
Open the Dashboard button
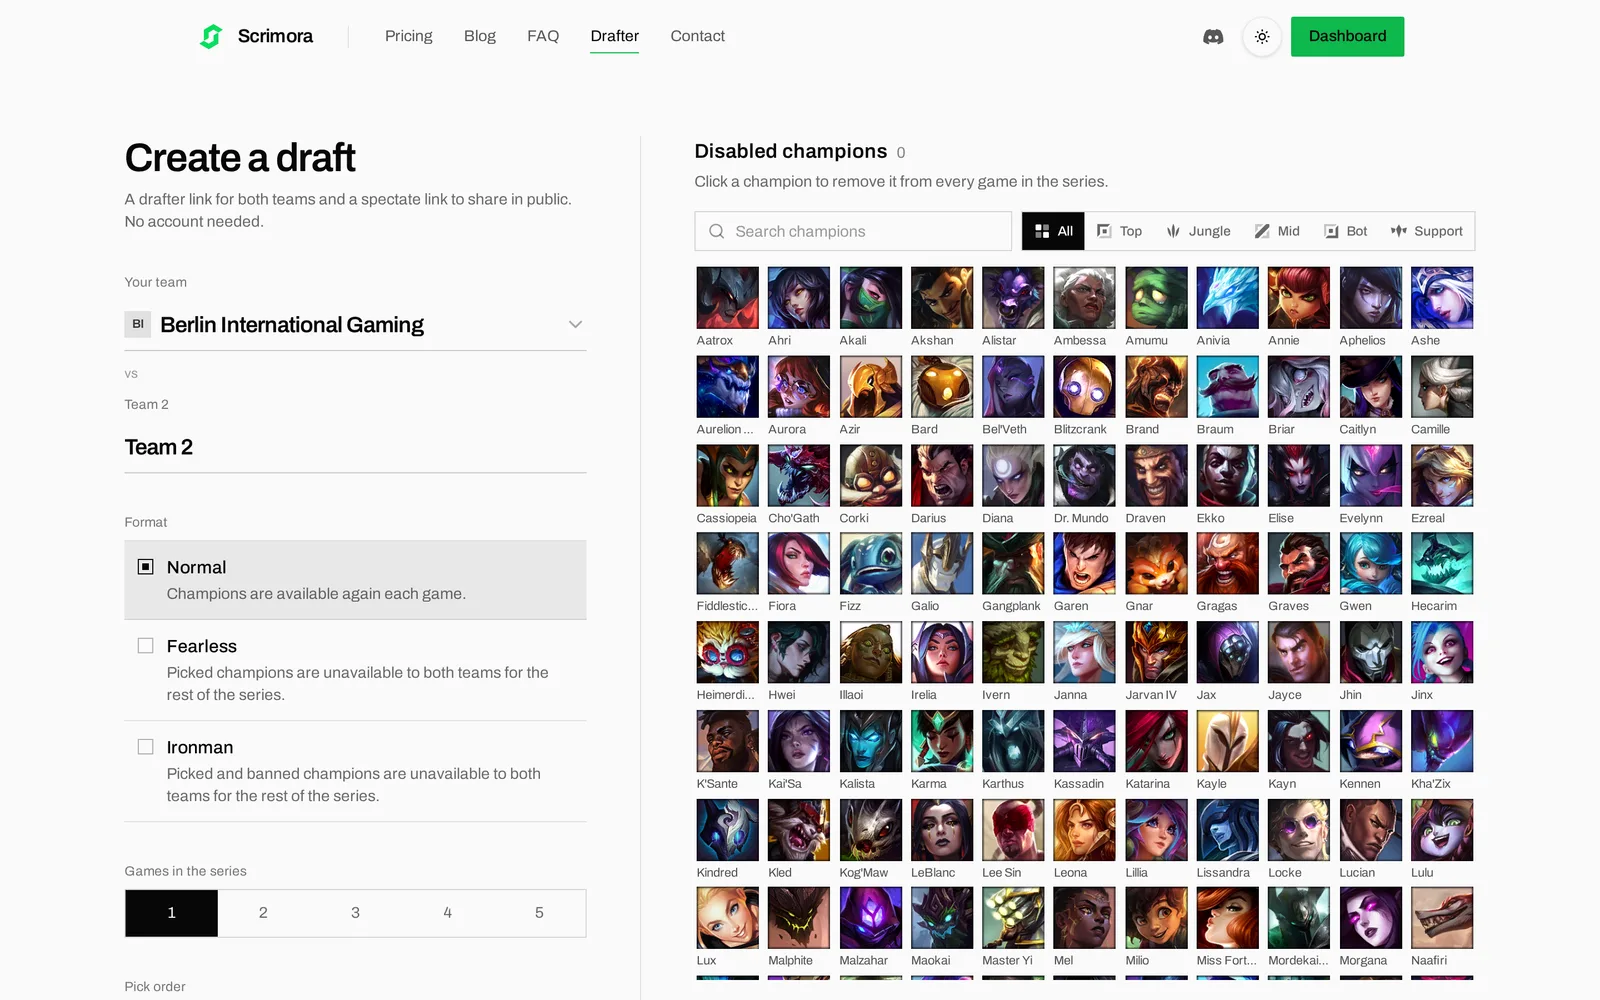pos(1347,37)
